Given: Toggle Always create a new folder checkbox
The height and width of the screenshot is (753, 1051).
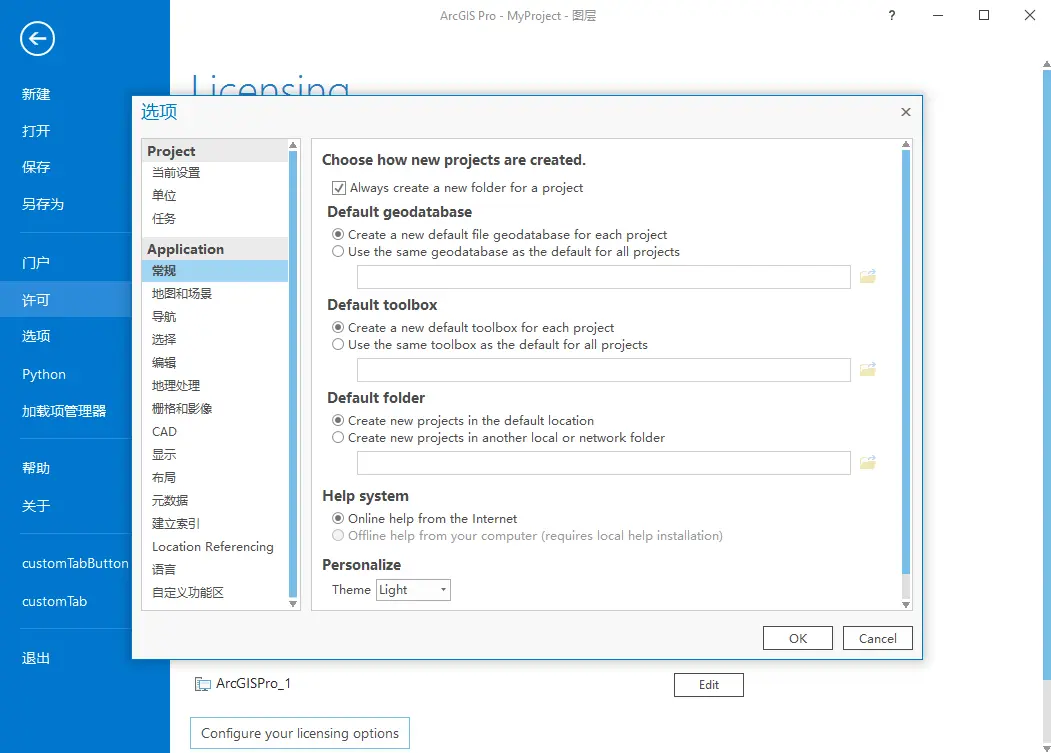Looking at the screenshot, I should [x=339, y=188].
